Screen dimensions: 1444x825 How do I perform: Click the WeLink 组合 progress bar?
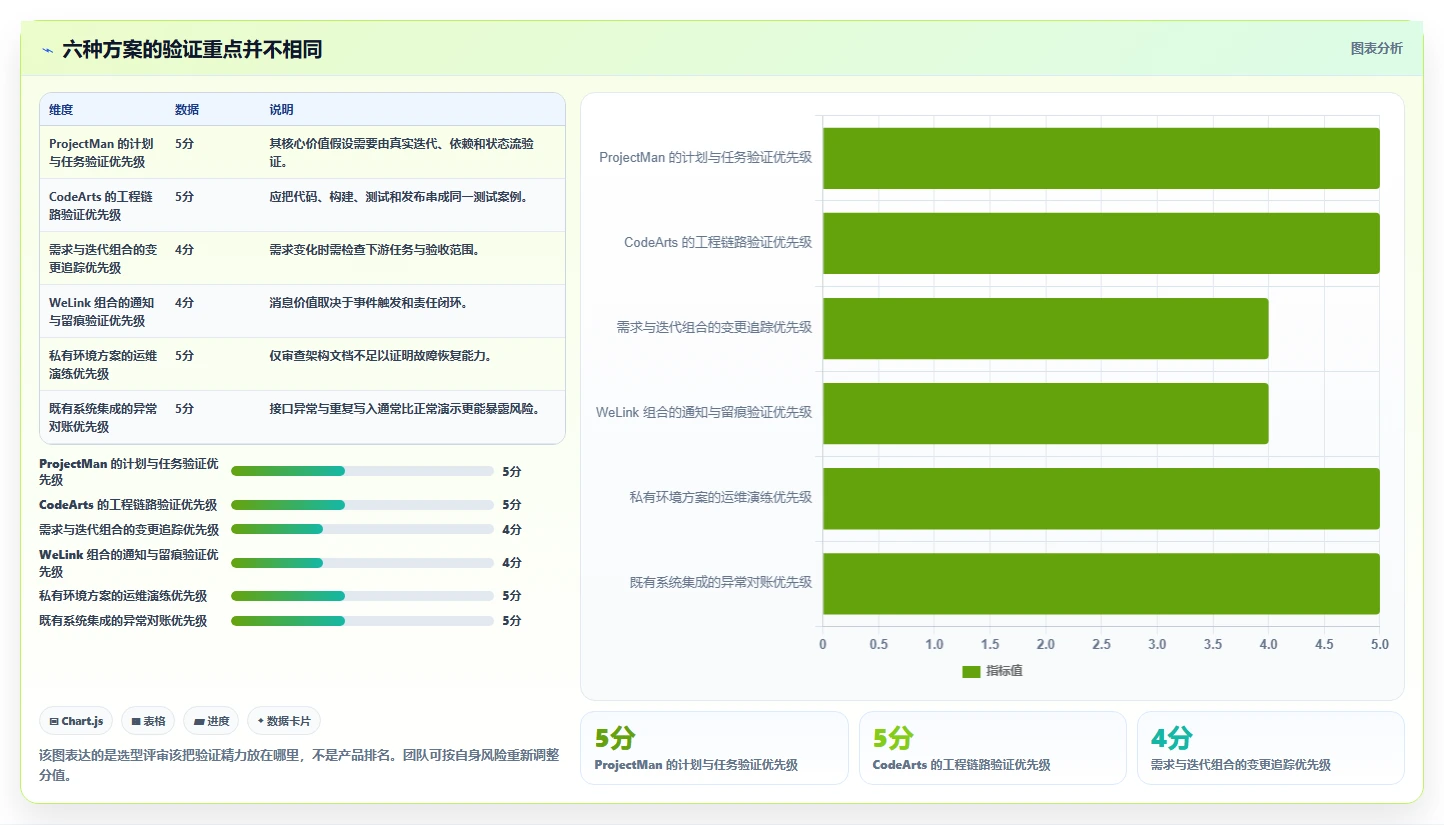tap(362, 563)
